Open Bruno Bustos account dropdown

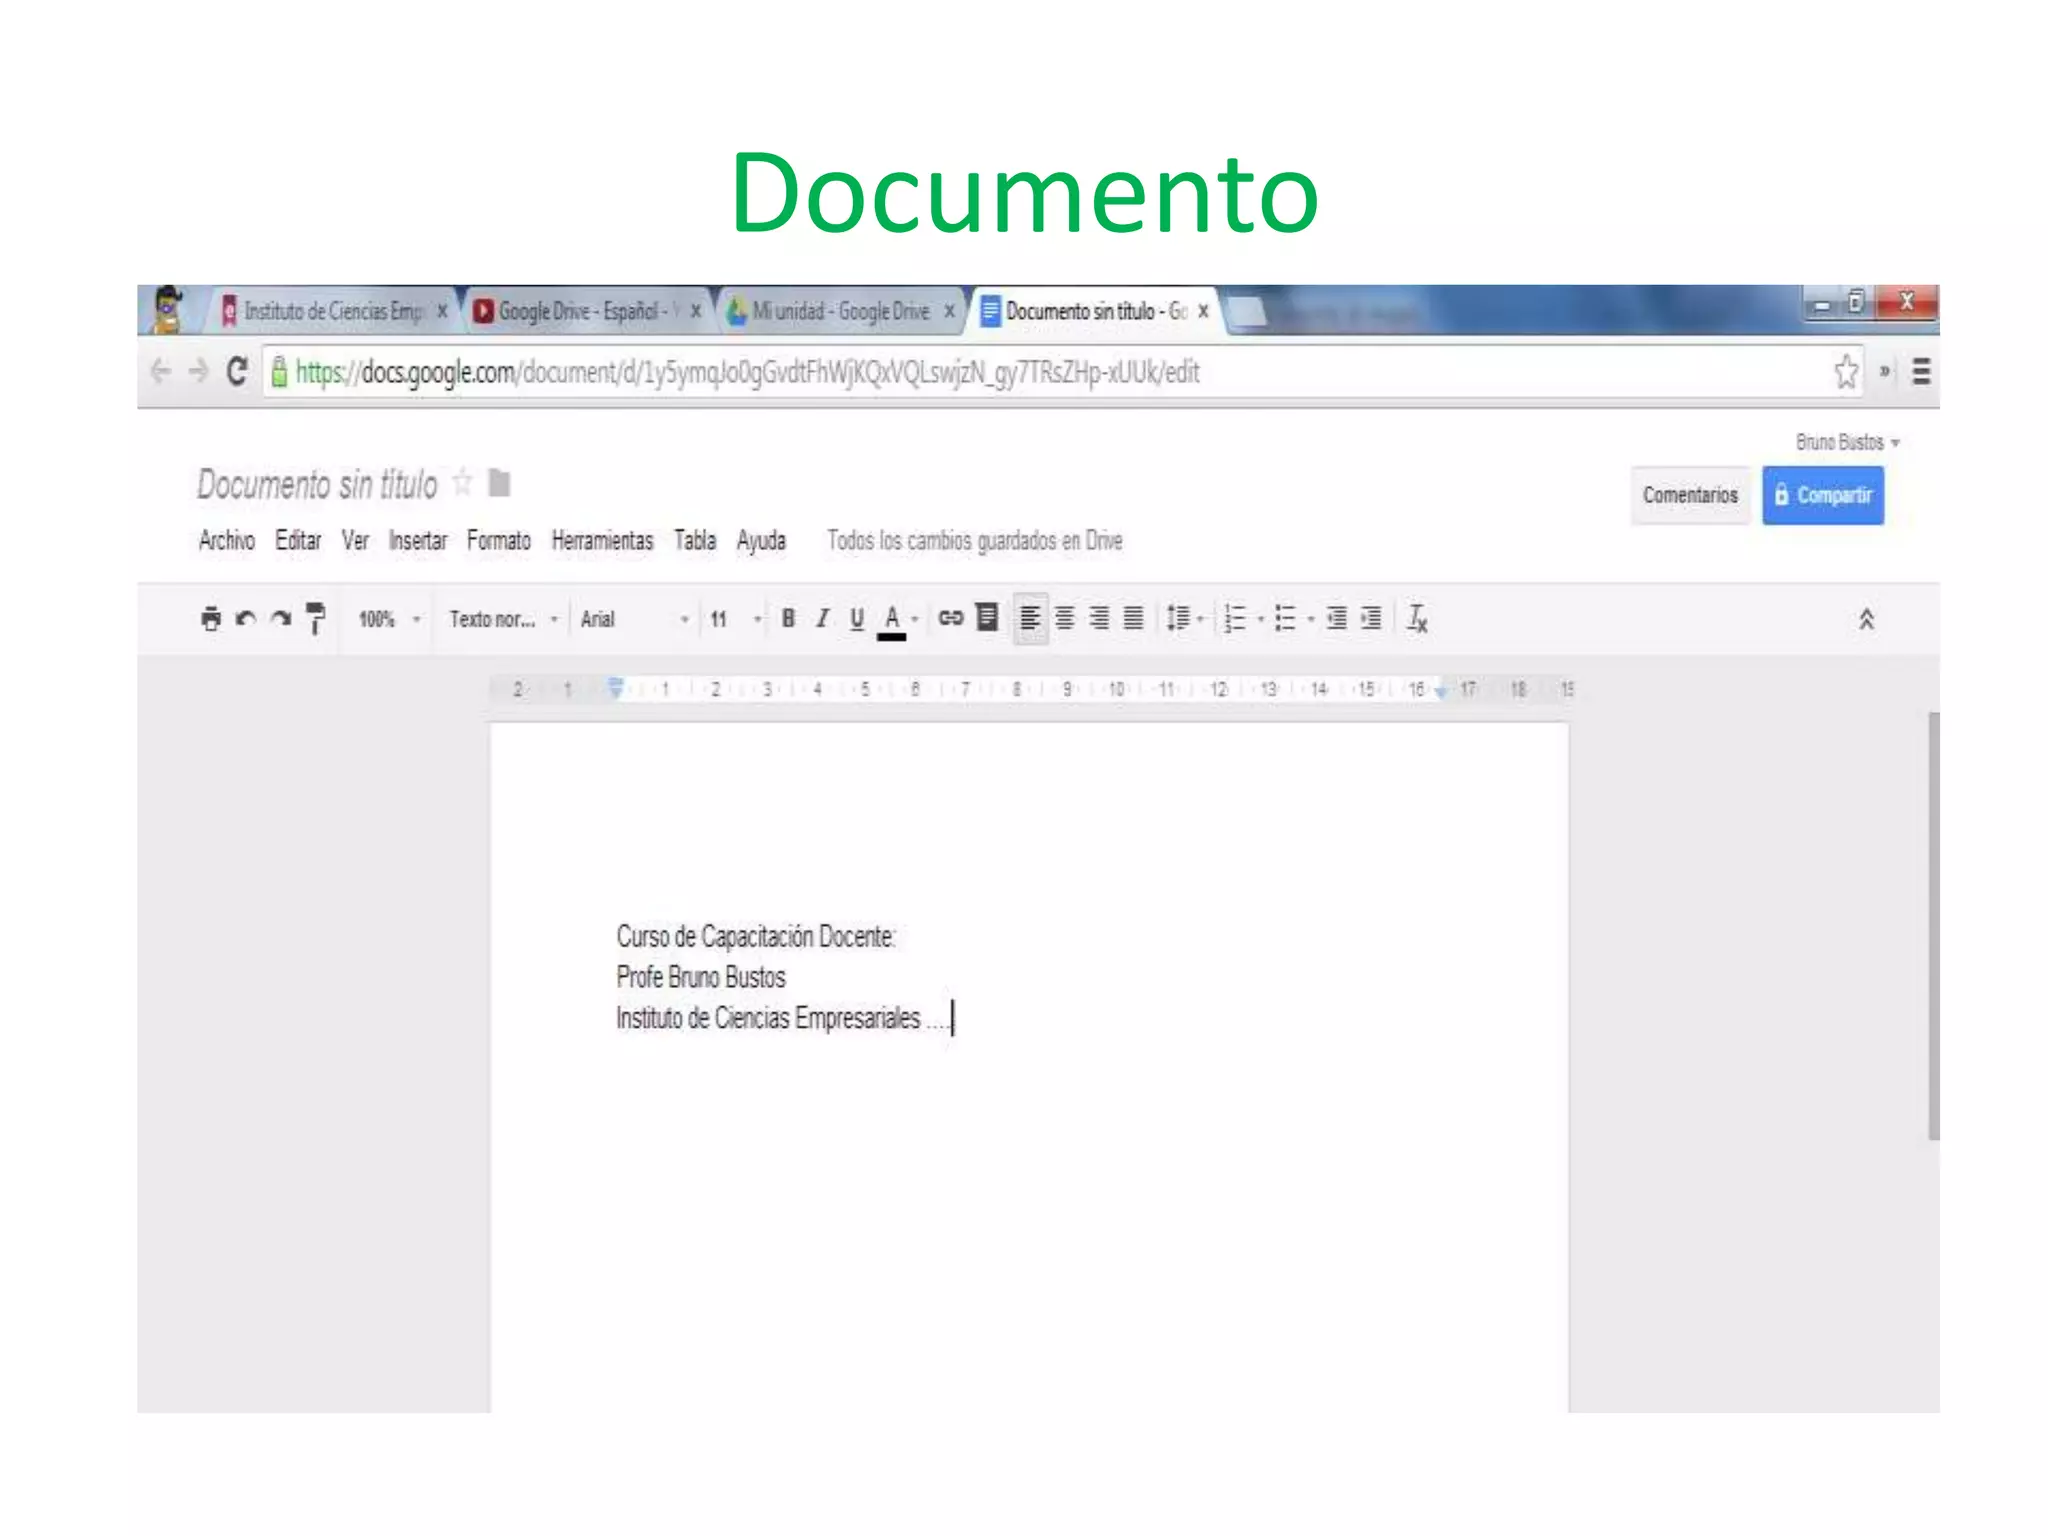tap(1847, 442)
